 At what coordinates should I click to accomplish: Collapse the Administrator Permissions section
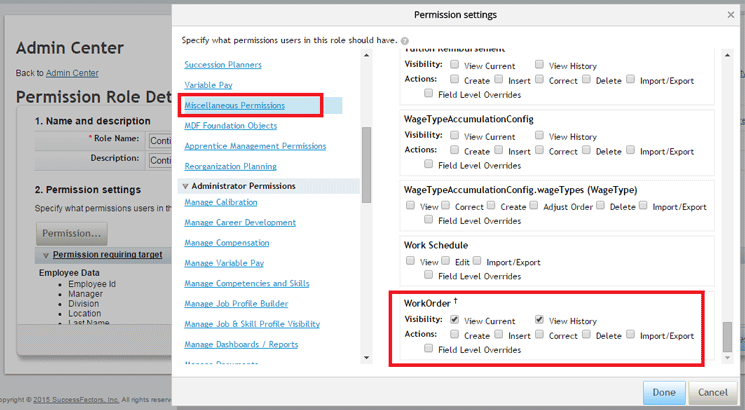click(185, 186)
